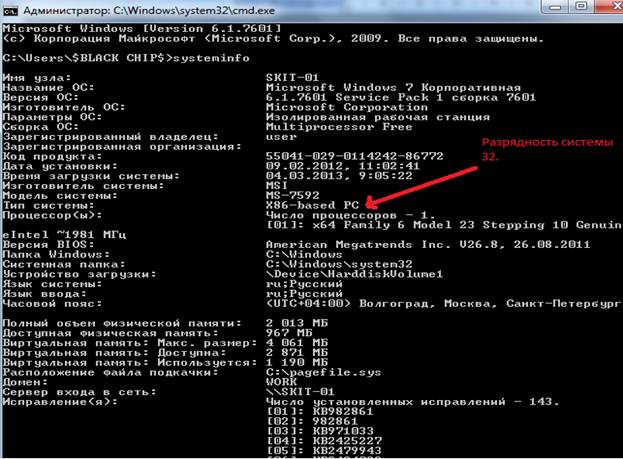Select Windows folder value 'C:\Windows'
Viewport: 623px width, 459px height.
(x=304, y=254)
